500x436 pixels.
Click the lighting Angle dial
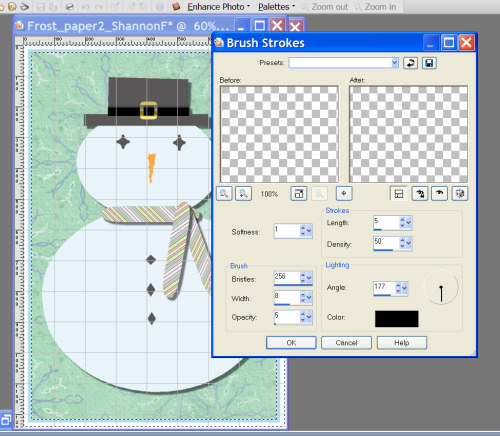pos(441,287)
